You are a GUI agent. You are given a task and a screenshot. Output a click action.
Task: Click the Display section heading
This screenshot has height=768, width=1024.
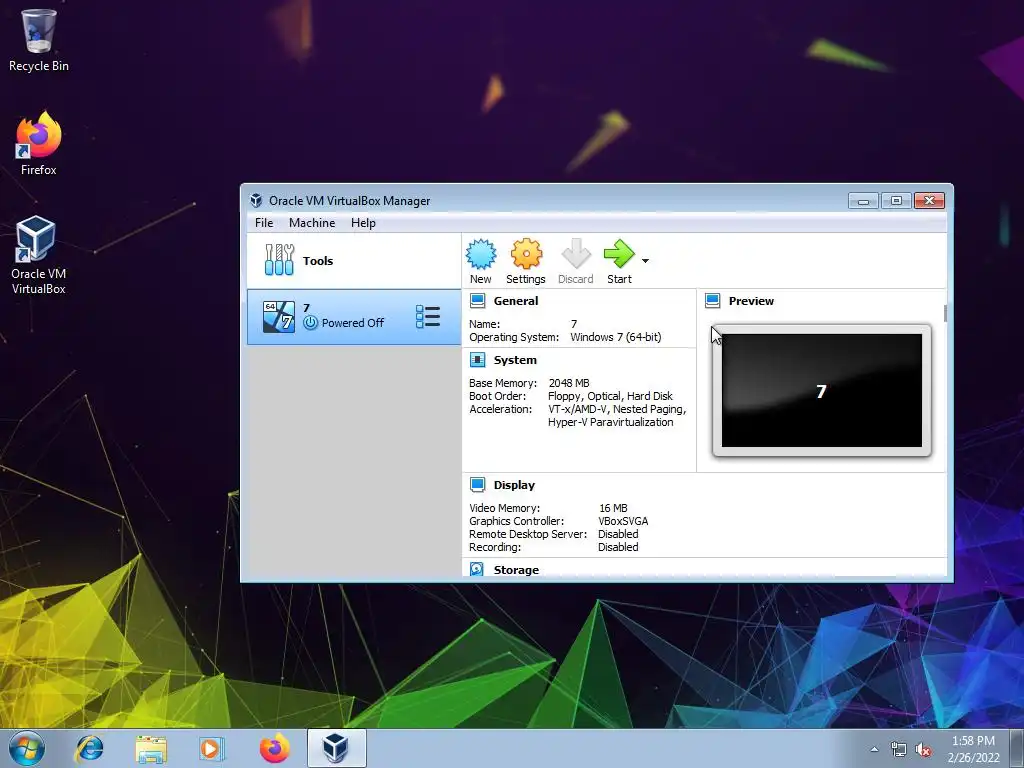point(514,485)
